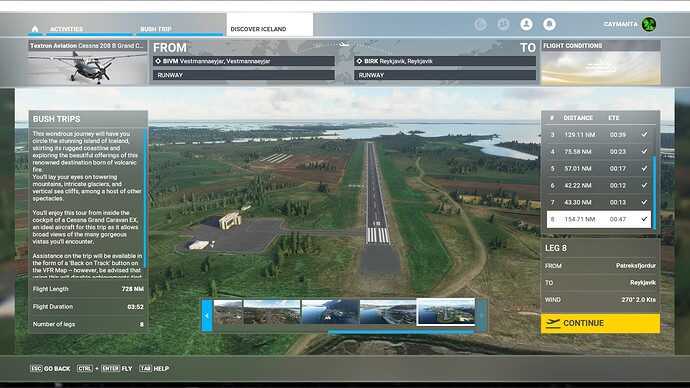Click the leg list blue scrollbar
690x388 pixels.
click(x=654, y=192)
